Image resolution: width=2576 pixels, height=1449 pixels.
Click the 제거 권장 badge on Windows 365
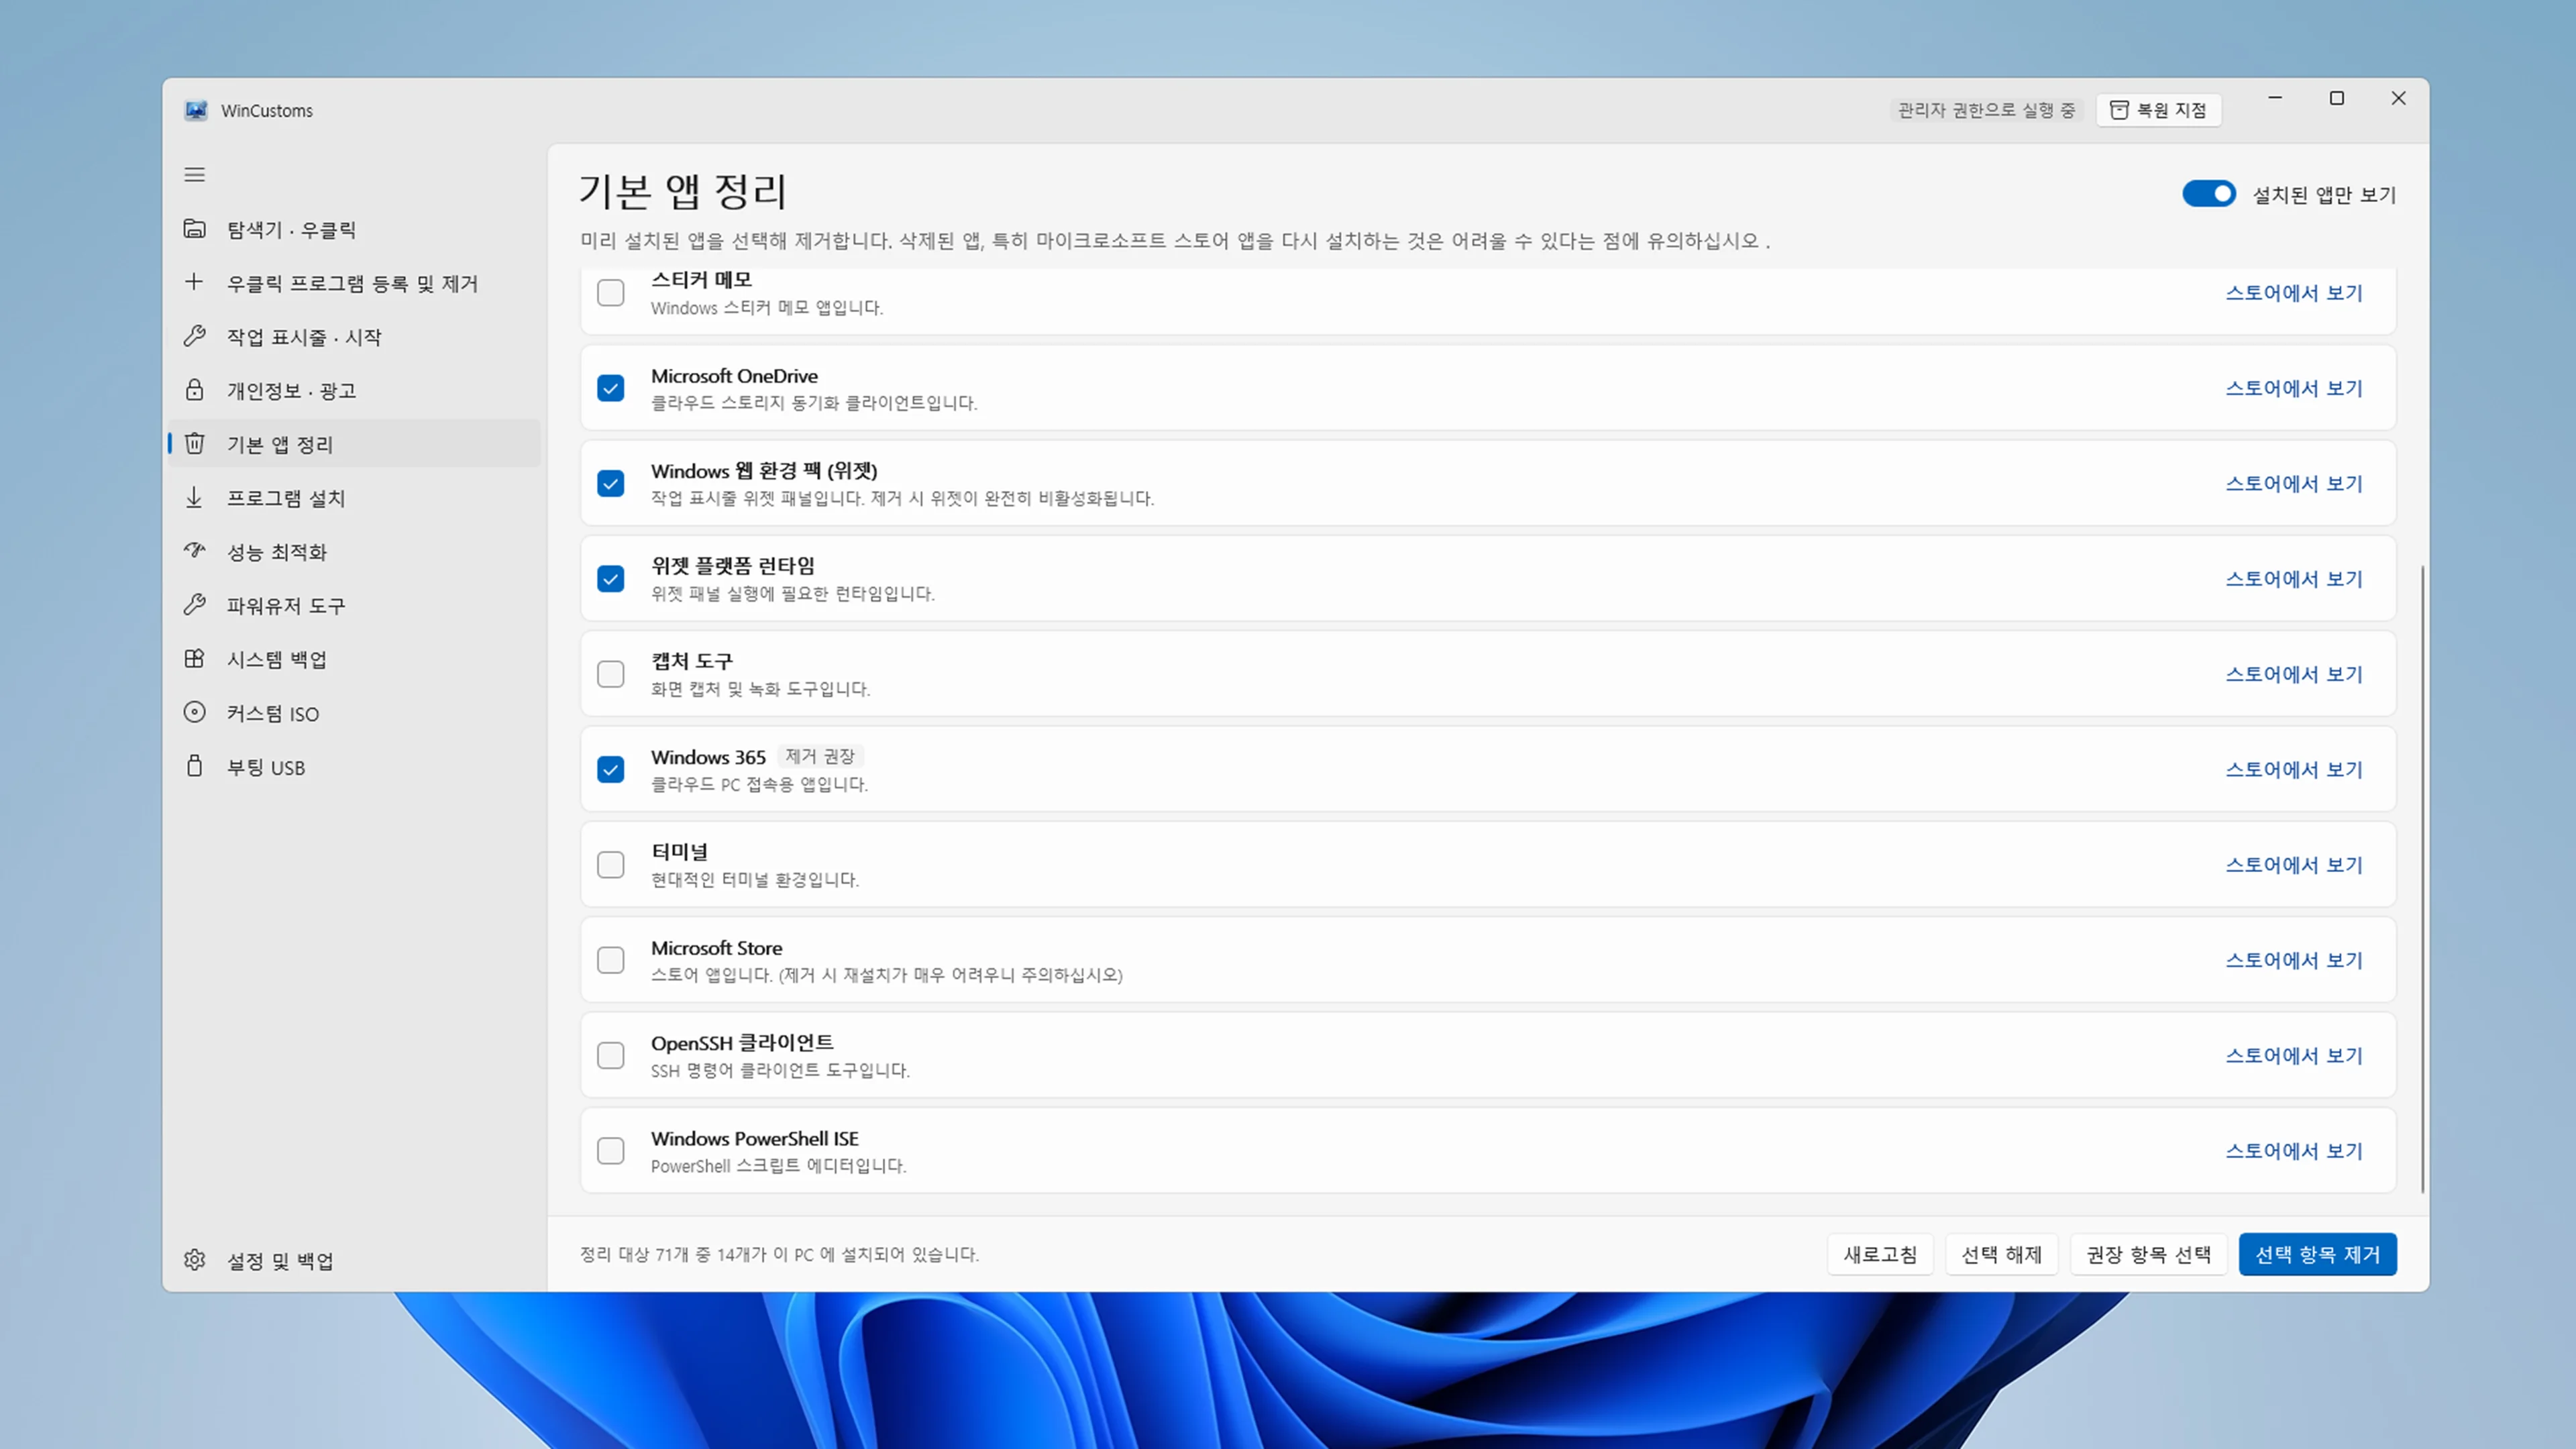pos(820,756)
